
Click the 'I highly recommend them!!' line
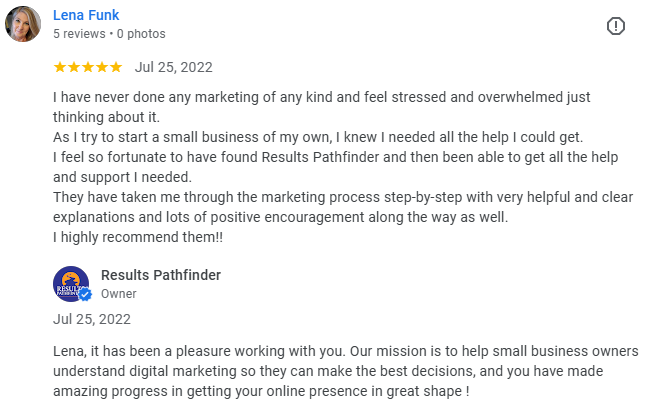point(136,235)
